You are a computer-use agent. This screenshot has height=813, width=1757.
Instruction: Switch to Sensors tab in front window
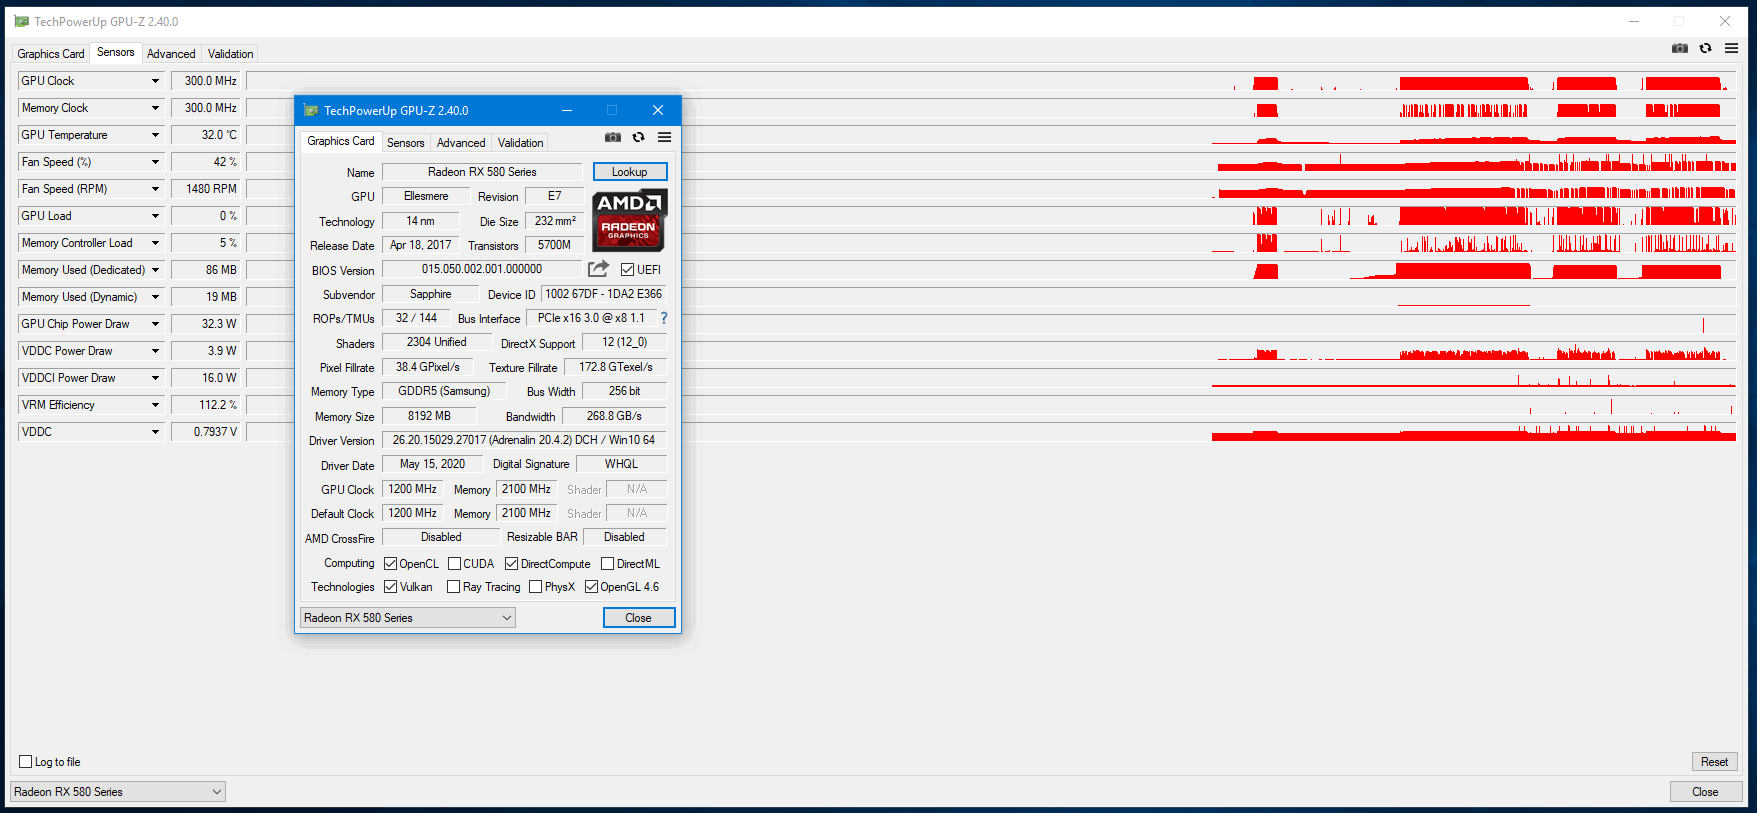point(405,143)
